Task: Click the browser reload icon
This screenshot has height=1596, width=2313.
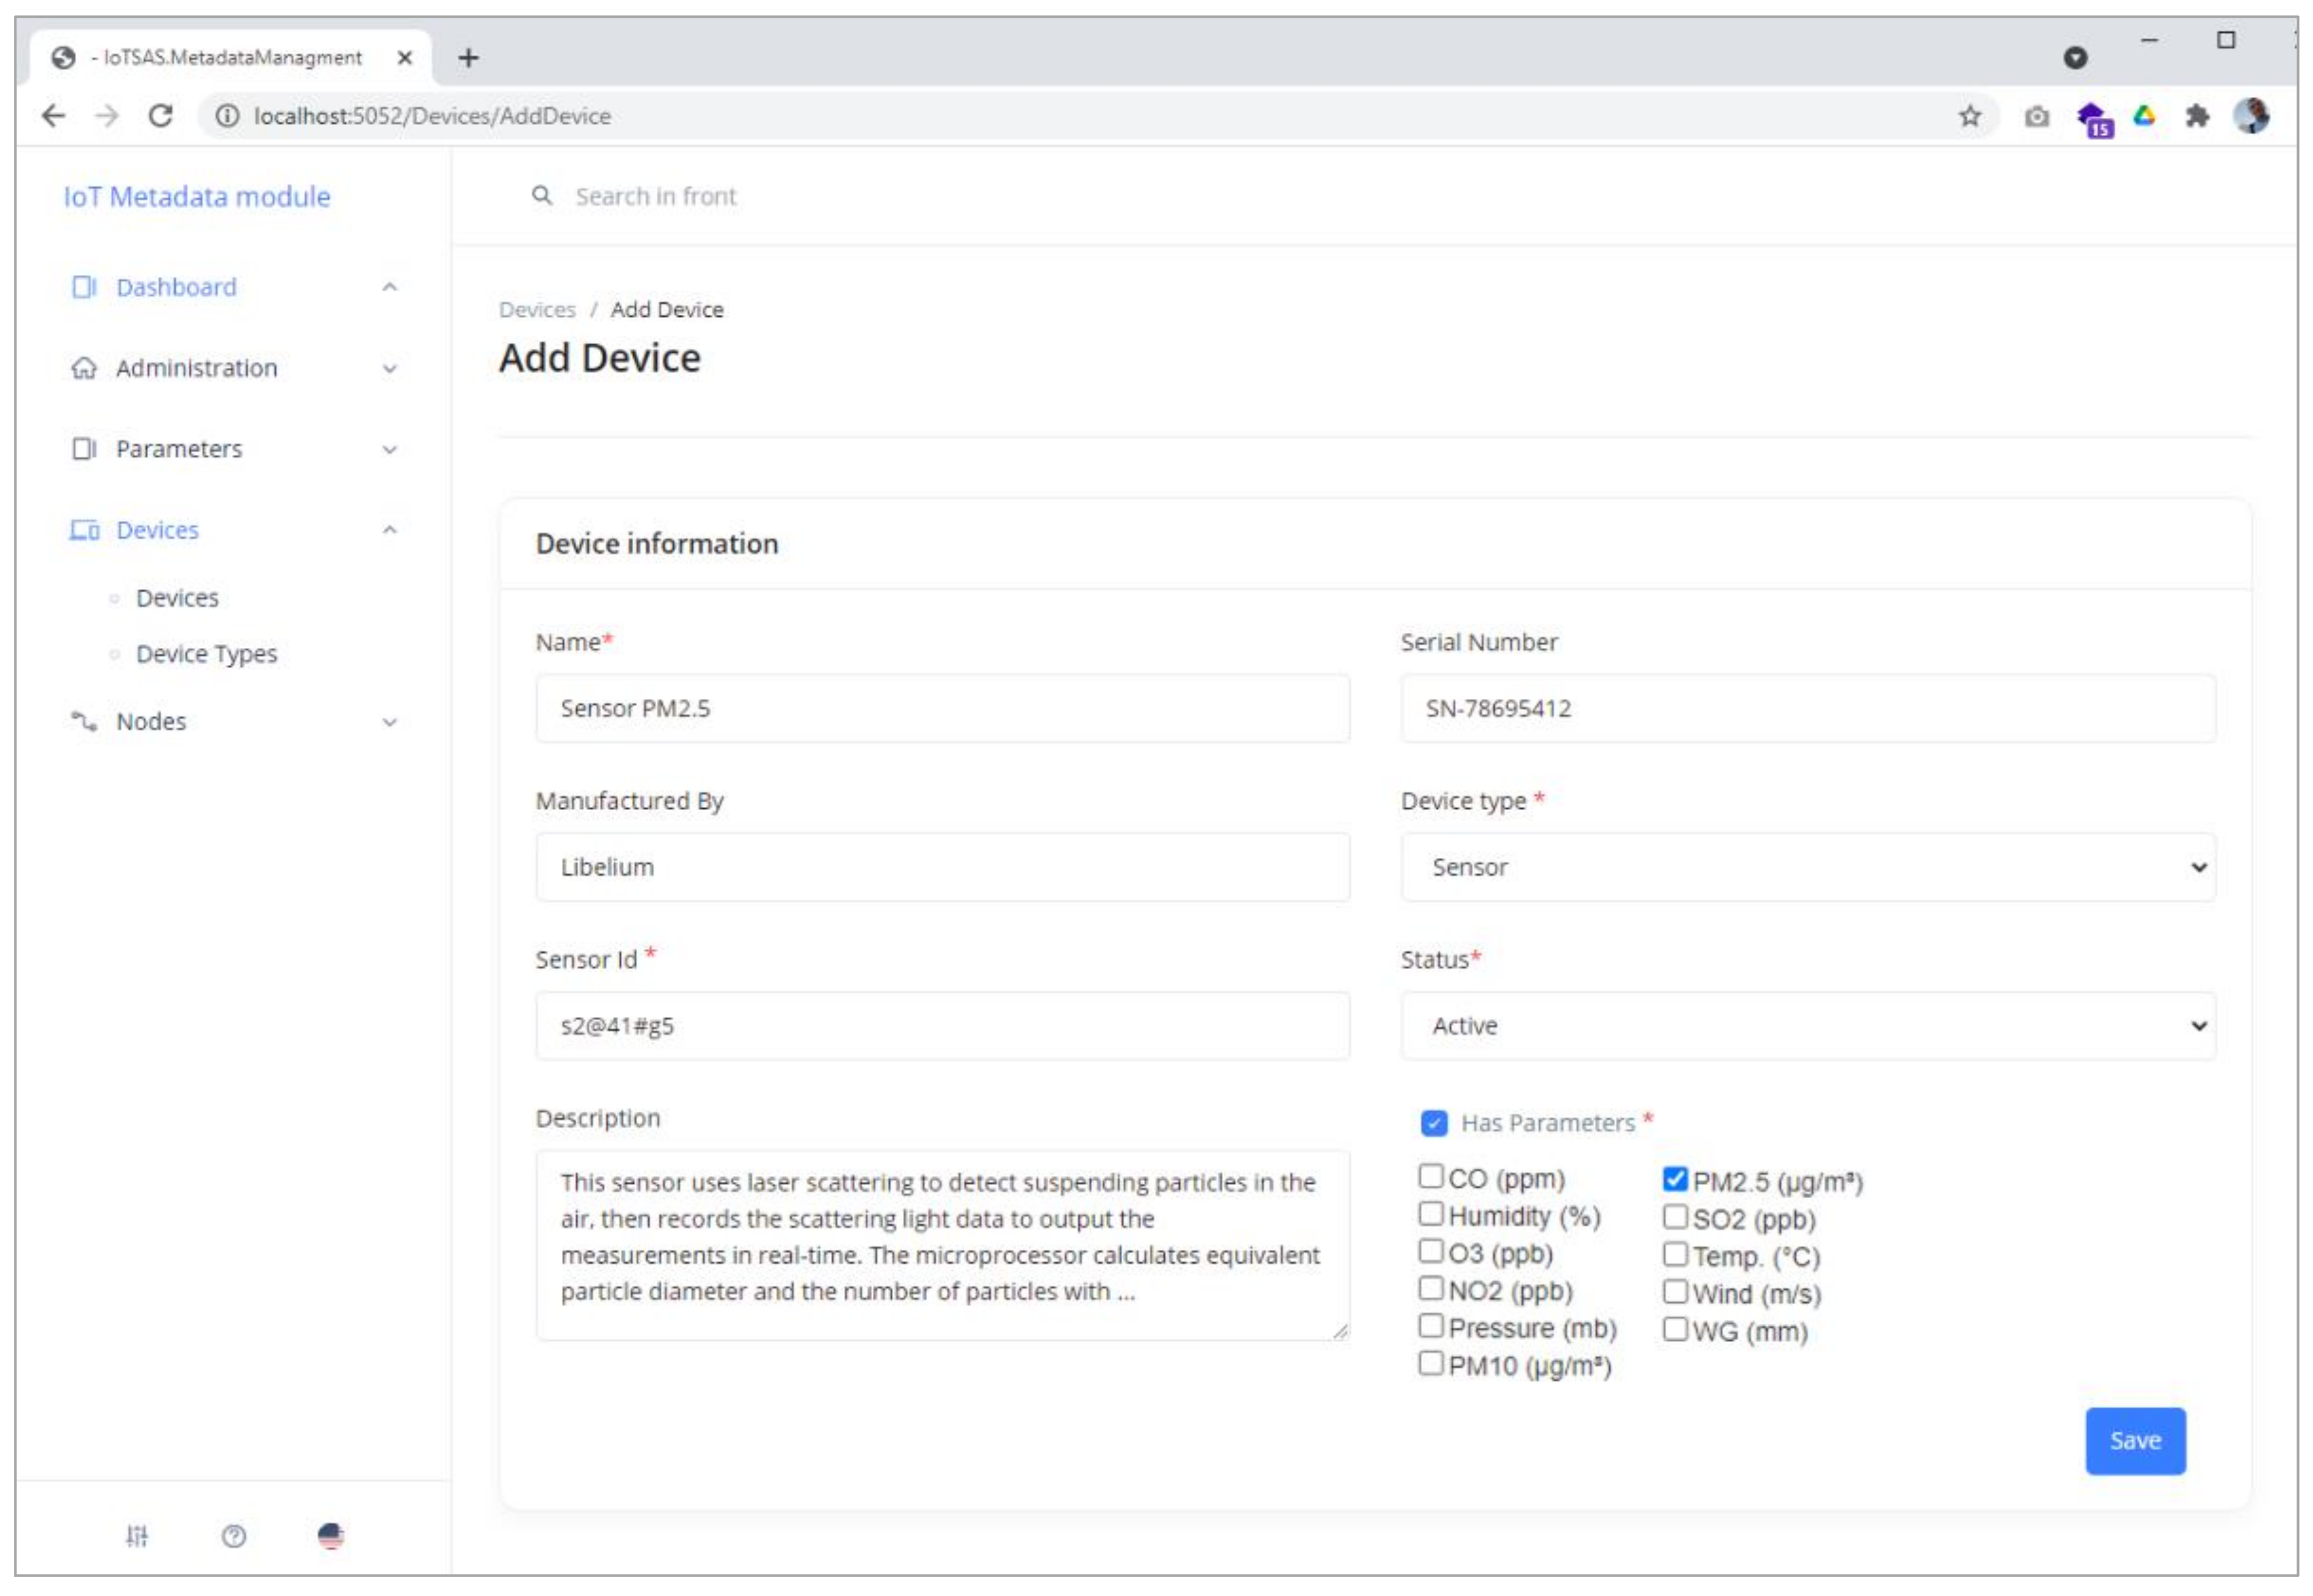Action: pyautogui.click(x=161, y=116)
